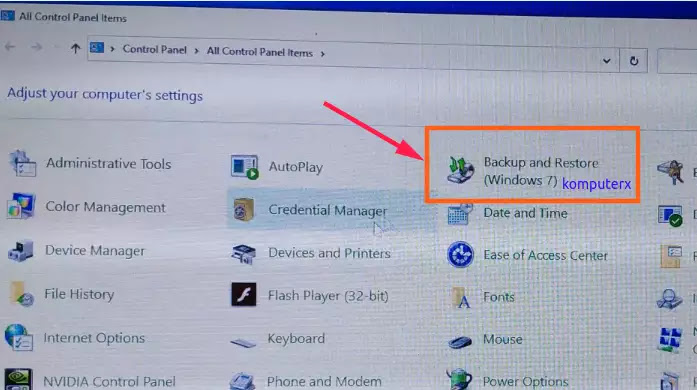
Task: Open the Credential Manager link
Action: pos(328,210)
